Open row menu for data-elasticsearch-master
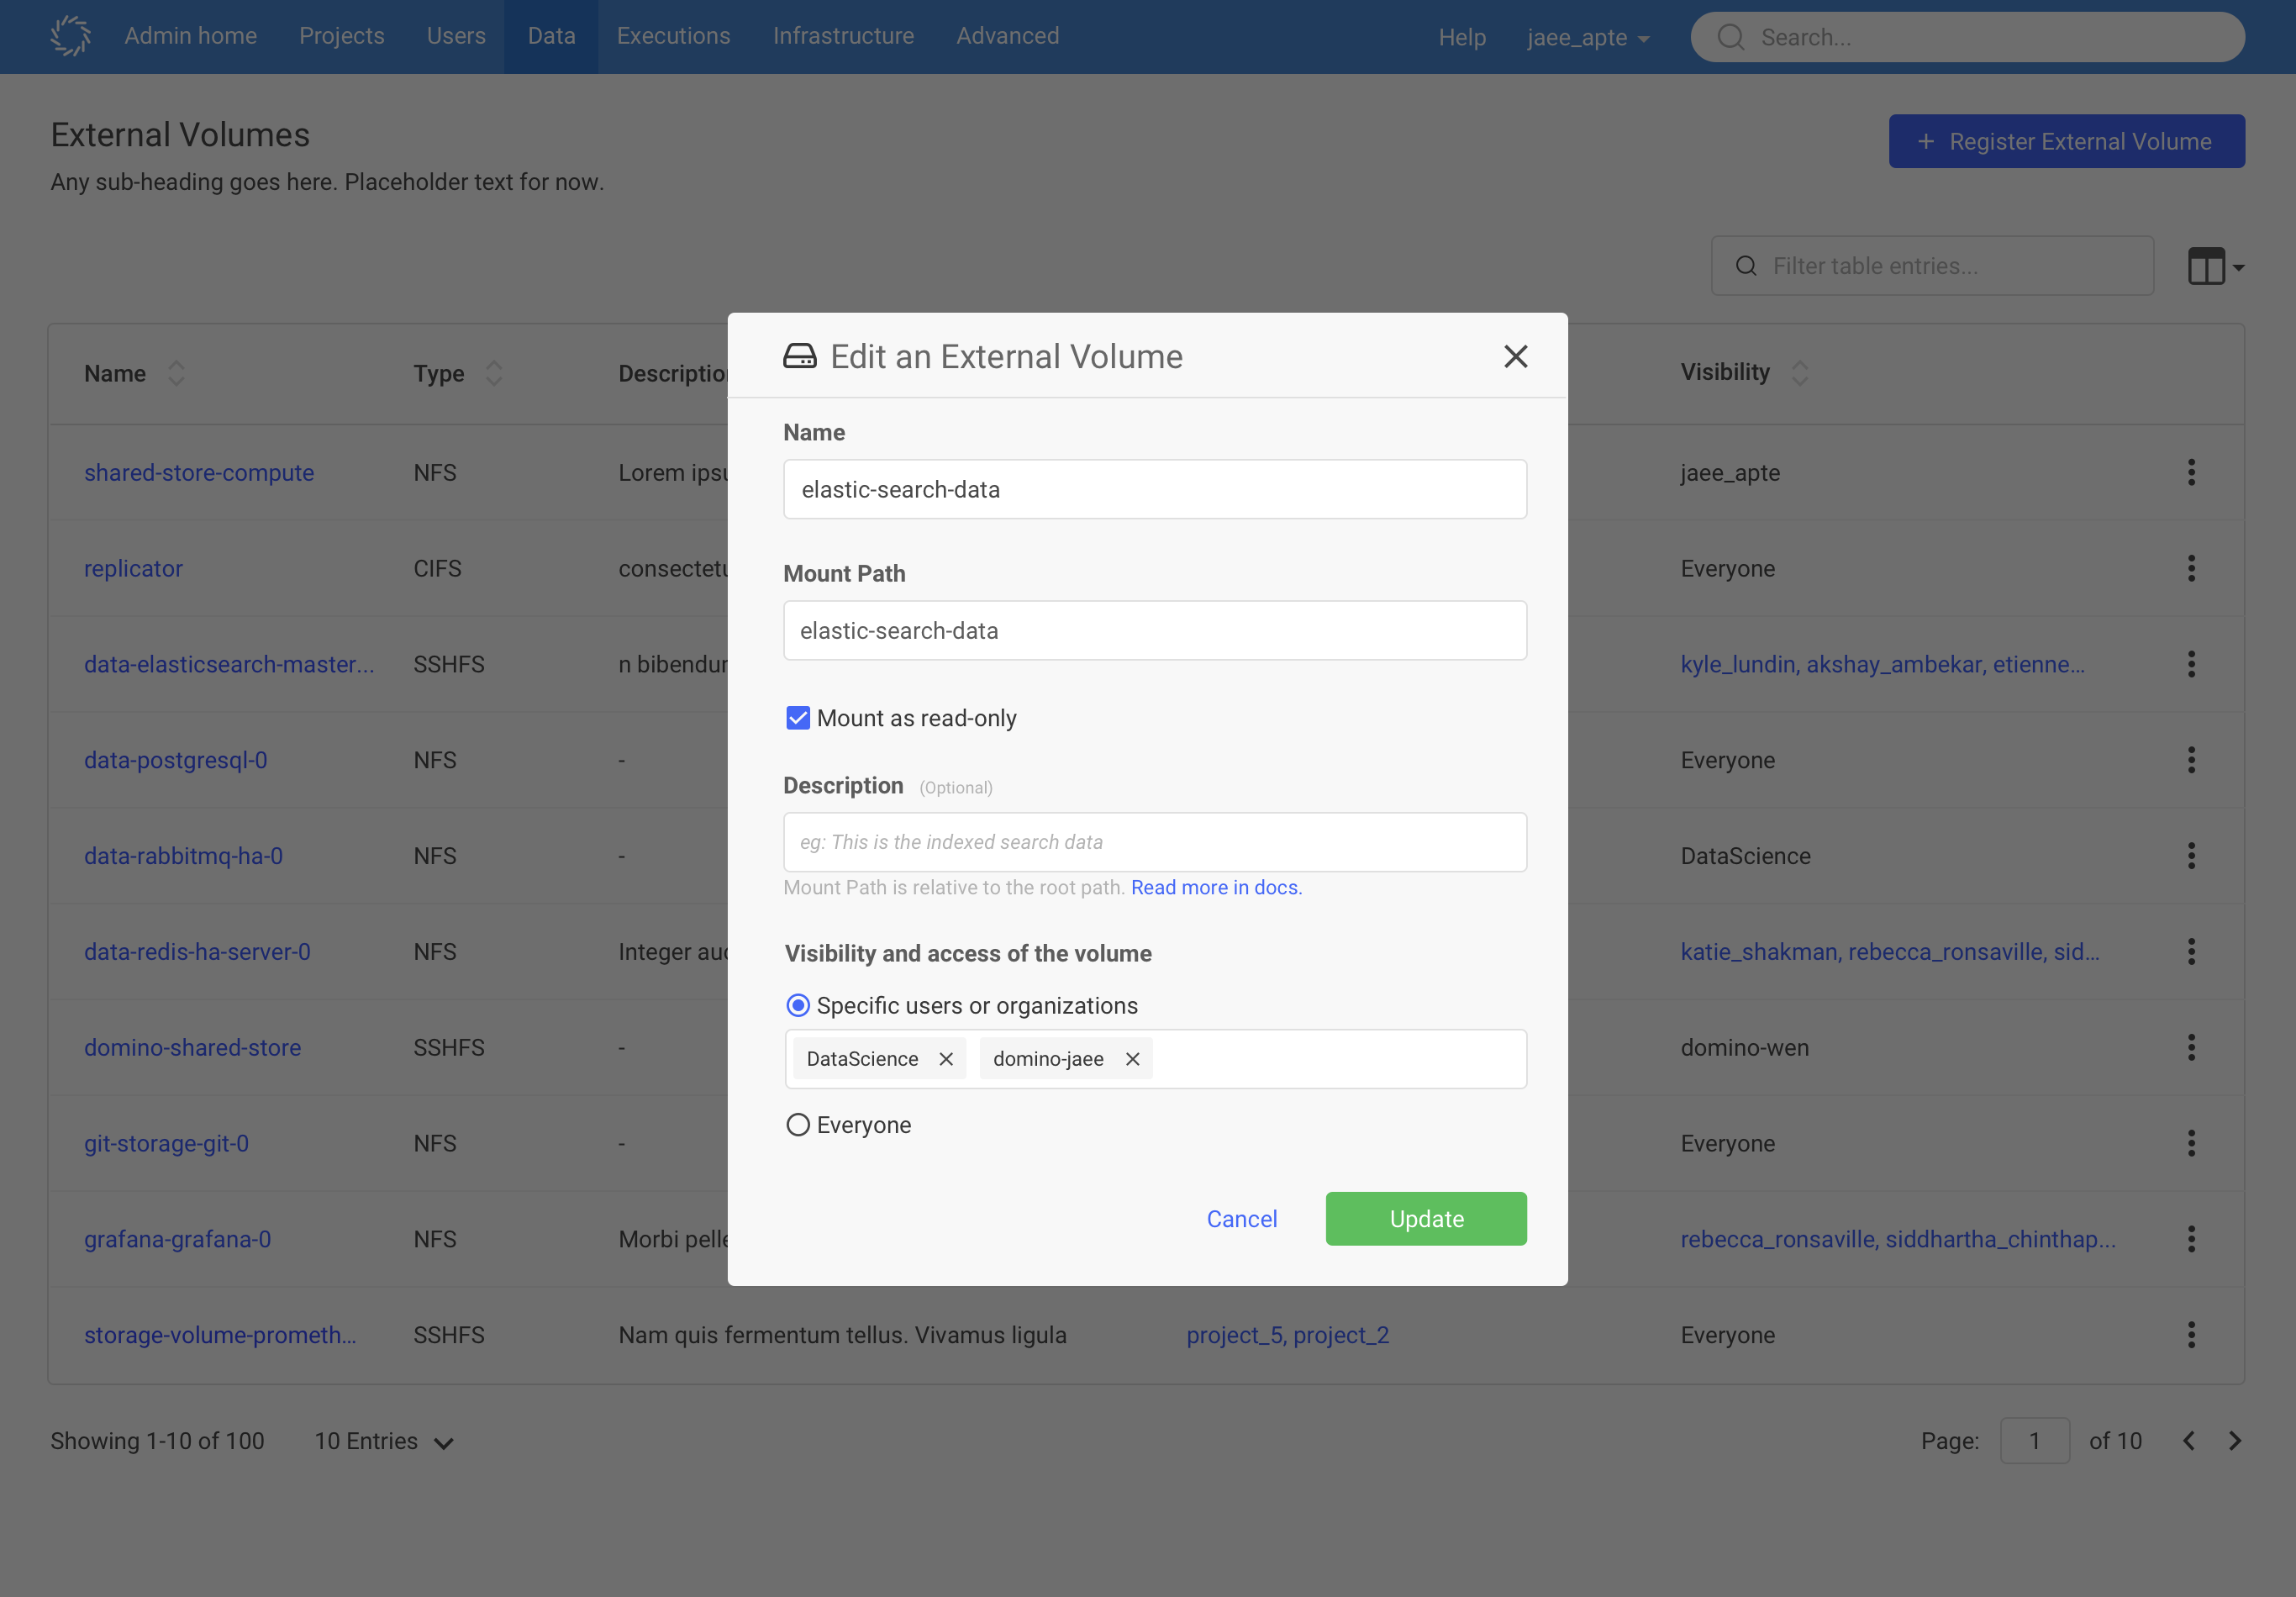Image resolution: width=2296 pixels, height=1597 pixels. pos(2191,664)
